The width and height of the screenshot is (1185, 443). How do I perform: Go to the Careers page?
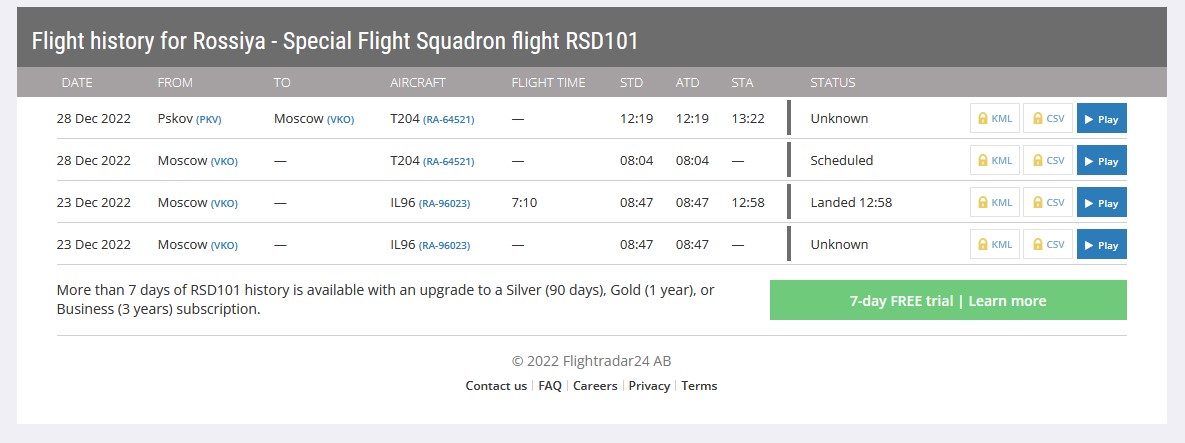595,386
